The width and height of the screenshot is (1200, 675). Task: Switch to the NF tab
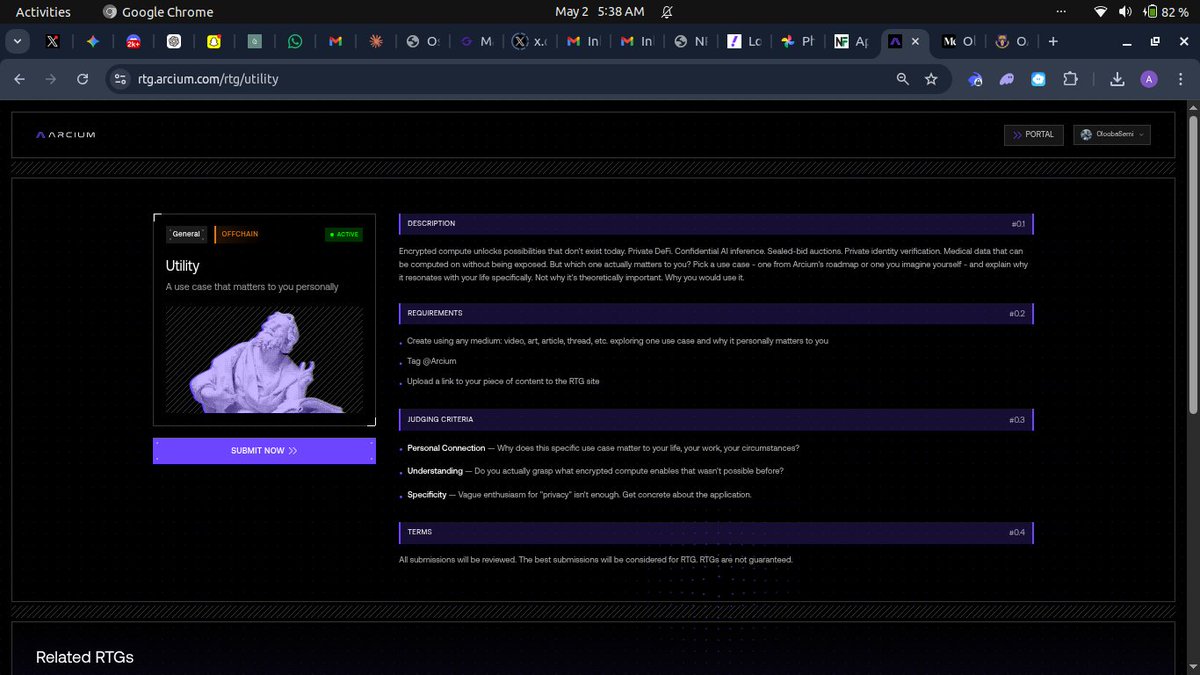click(x=852, y=42)
